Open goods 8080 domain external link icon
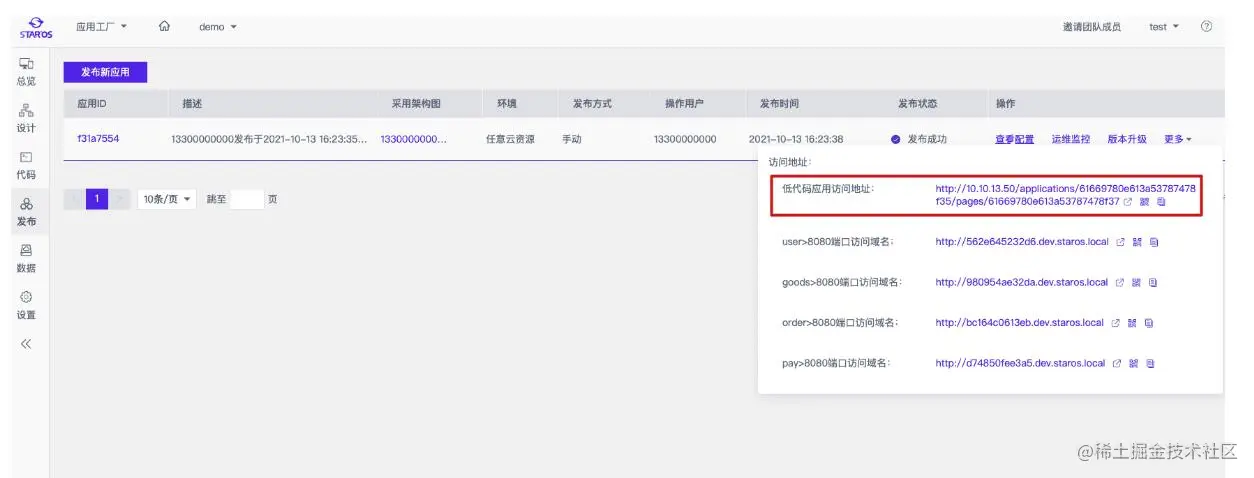Image resolution: width=1254 pixels, height=478 pixels. tap(1120, 283)
